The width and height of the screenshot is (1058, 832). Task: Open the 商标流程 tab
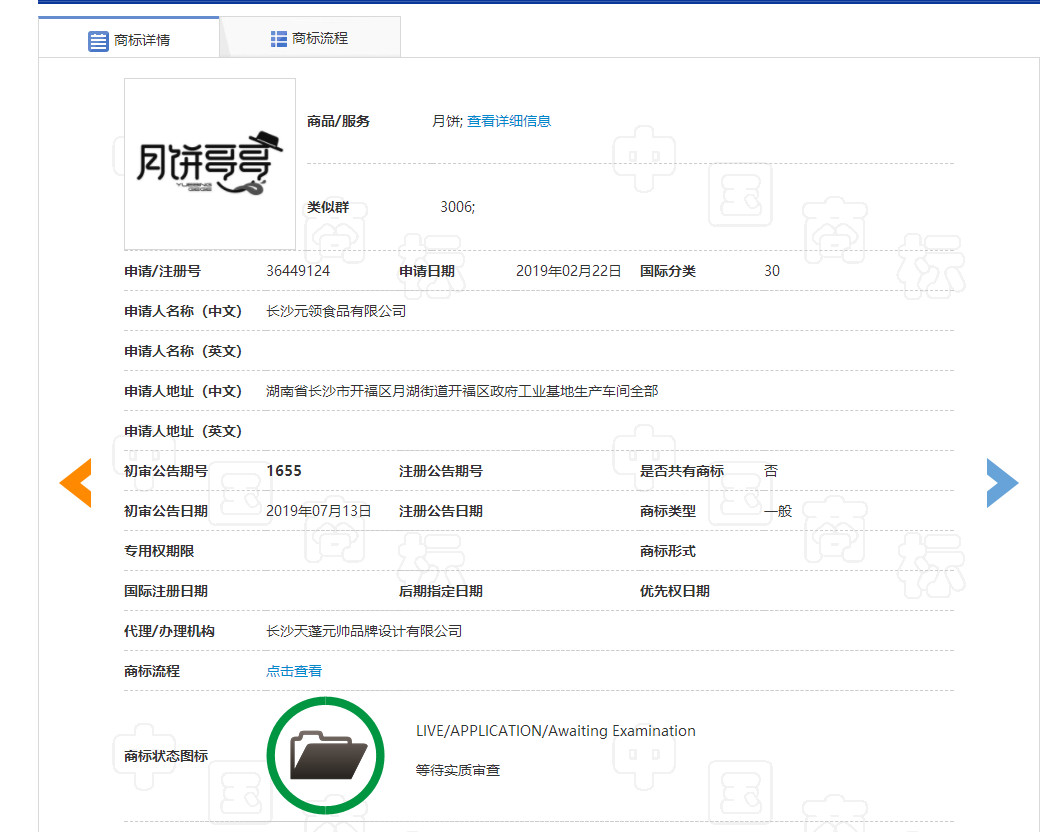[x=310, y=38]
